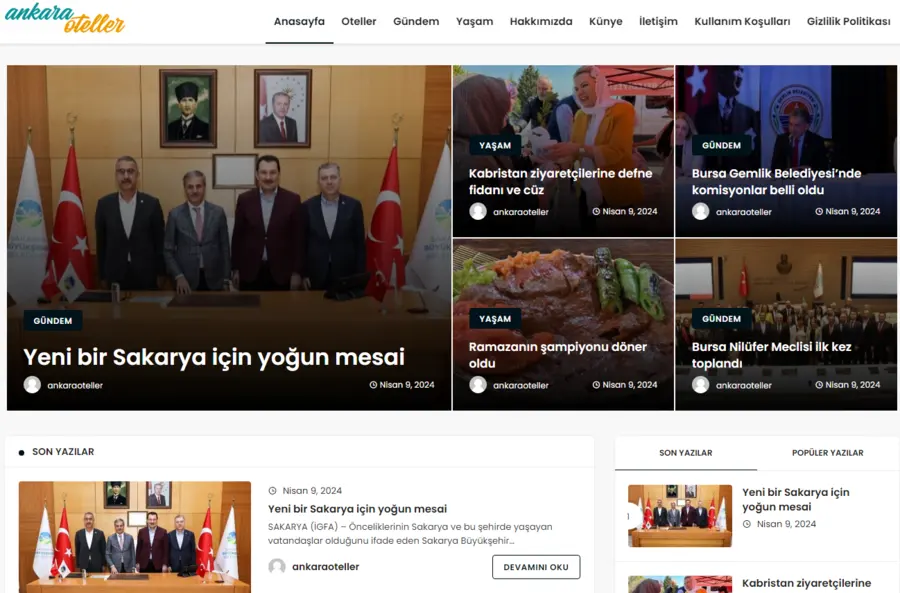Click the clock icon on Bursa Gemlik date
Image resolution: width=900 pixels, height=593 pixels.
click(x=819, y=211)
